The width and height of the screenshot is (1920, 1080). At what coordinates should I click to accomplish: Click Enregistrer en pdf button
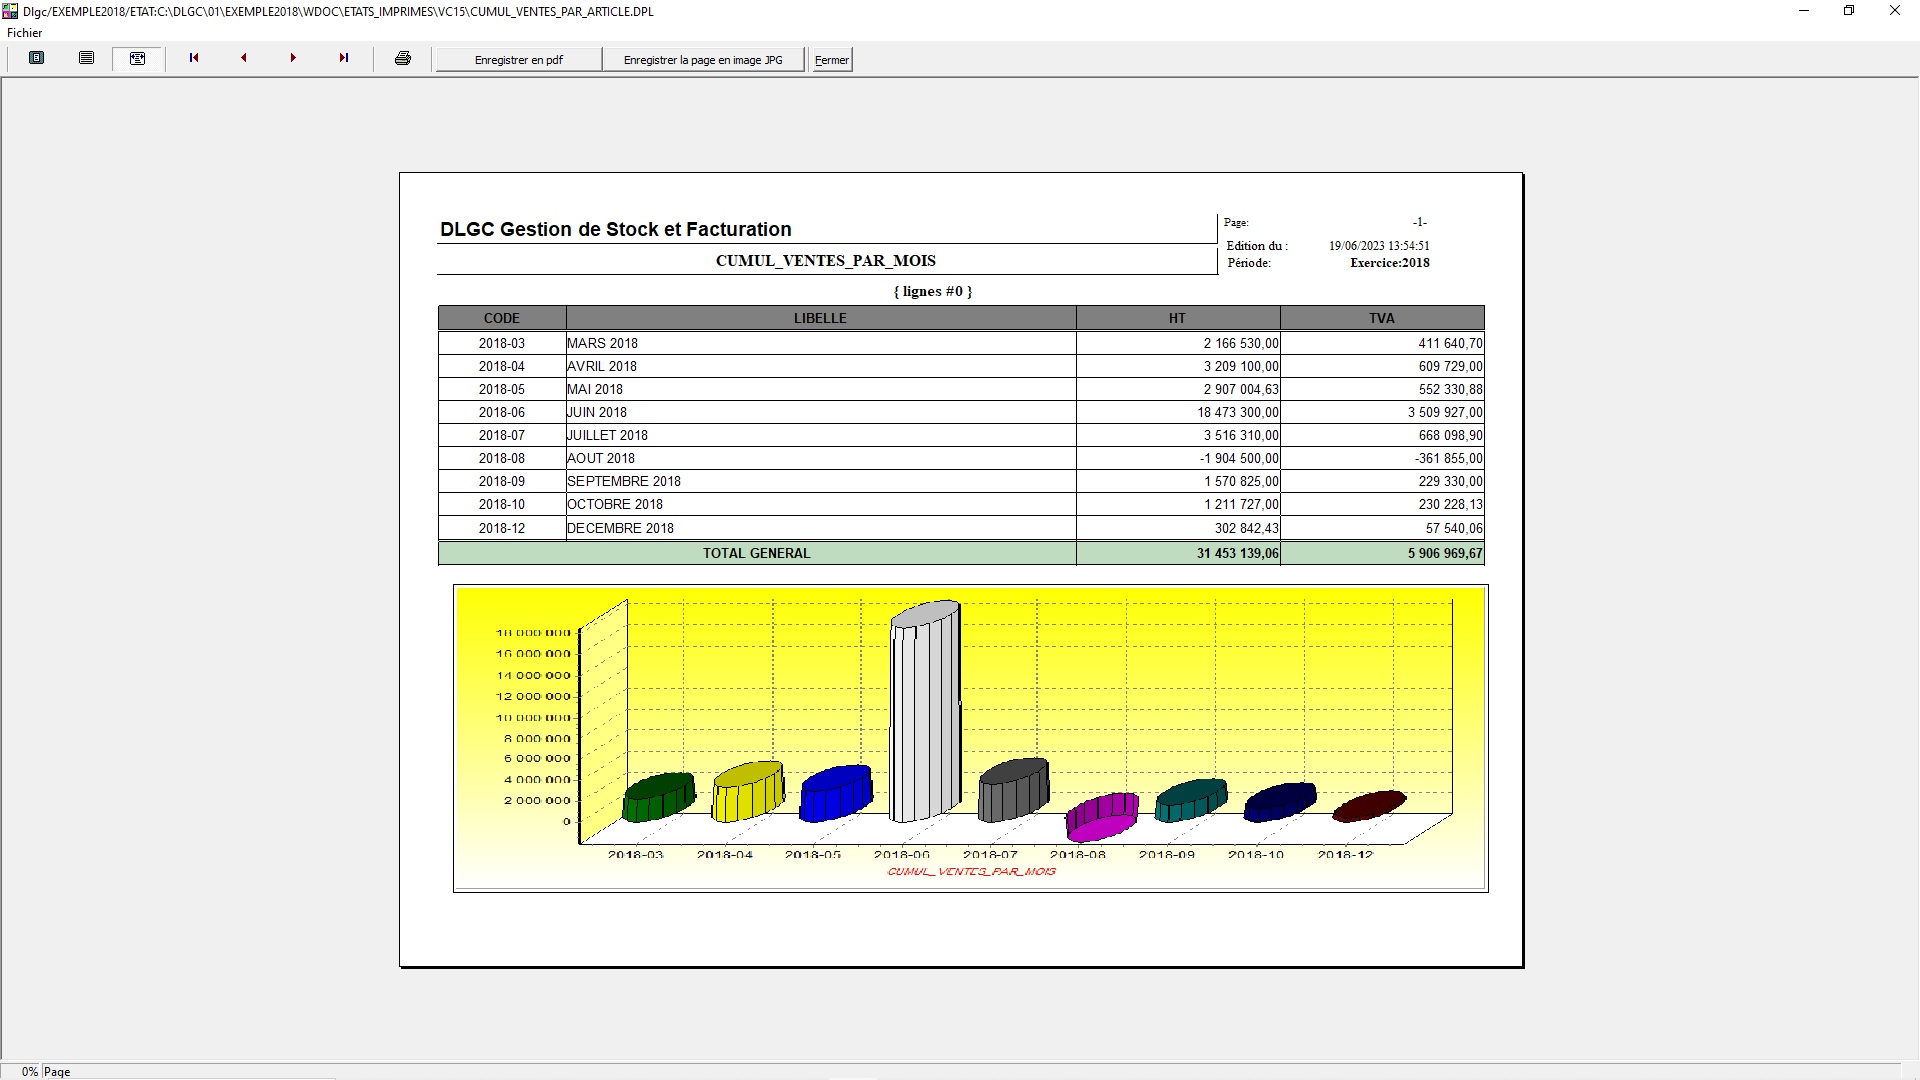[518, 60]
